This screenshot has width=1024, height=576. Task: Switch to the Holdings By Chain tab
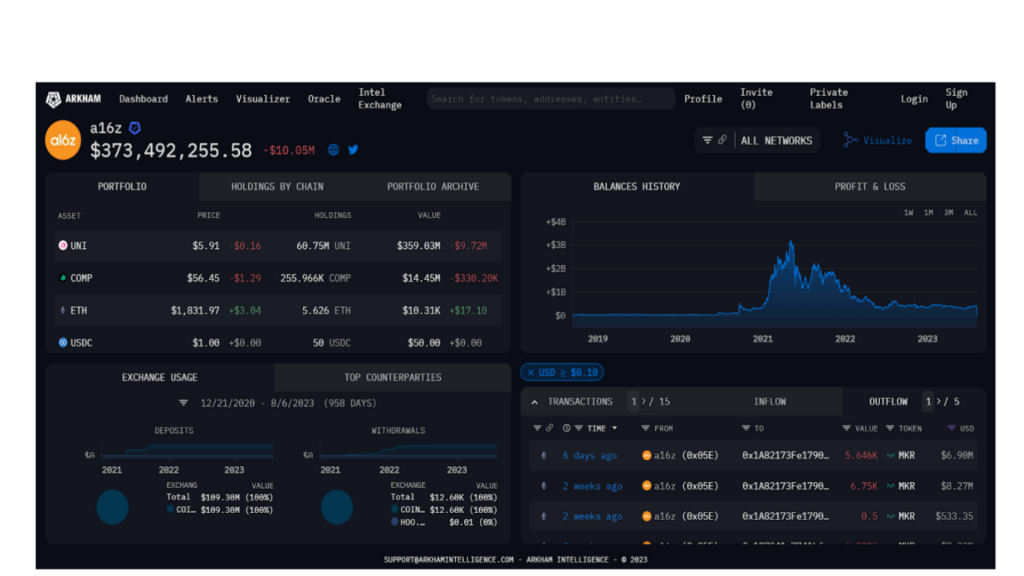coord(277,187)
